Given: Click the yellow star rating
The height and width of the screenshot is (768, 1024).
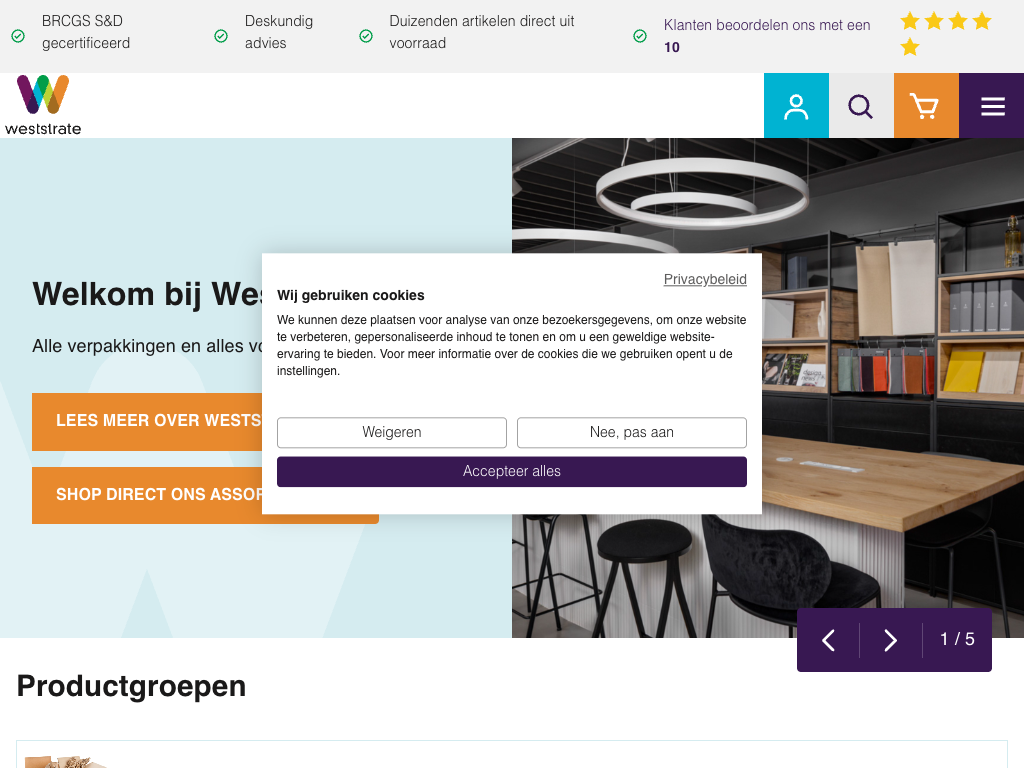Looking at the screenshot, I should tap(945, 33).
